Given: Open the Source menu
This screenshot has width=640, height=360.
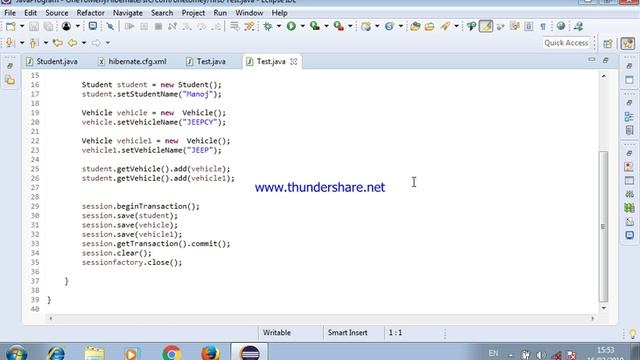Looking at the screenshot, I should click(57, 13).
